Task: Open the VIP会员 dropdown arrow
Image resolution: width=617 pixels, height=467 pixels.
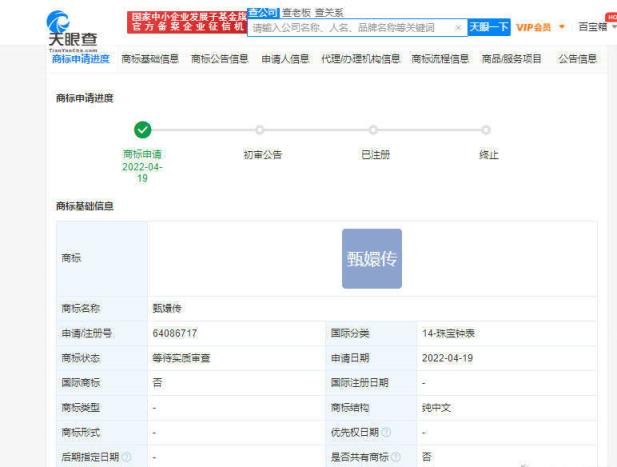Action: (x=562, y=27)
